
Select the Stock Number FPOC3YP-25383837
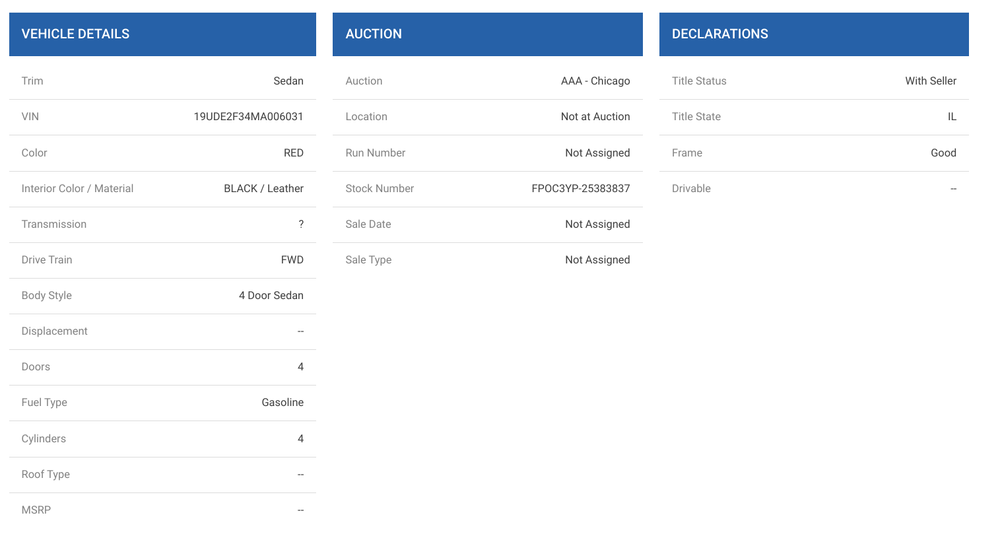coord(581,189)
